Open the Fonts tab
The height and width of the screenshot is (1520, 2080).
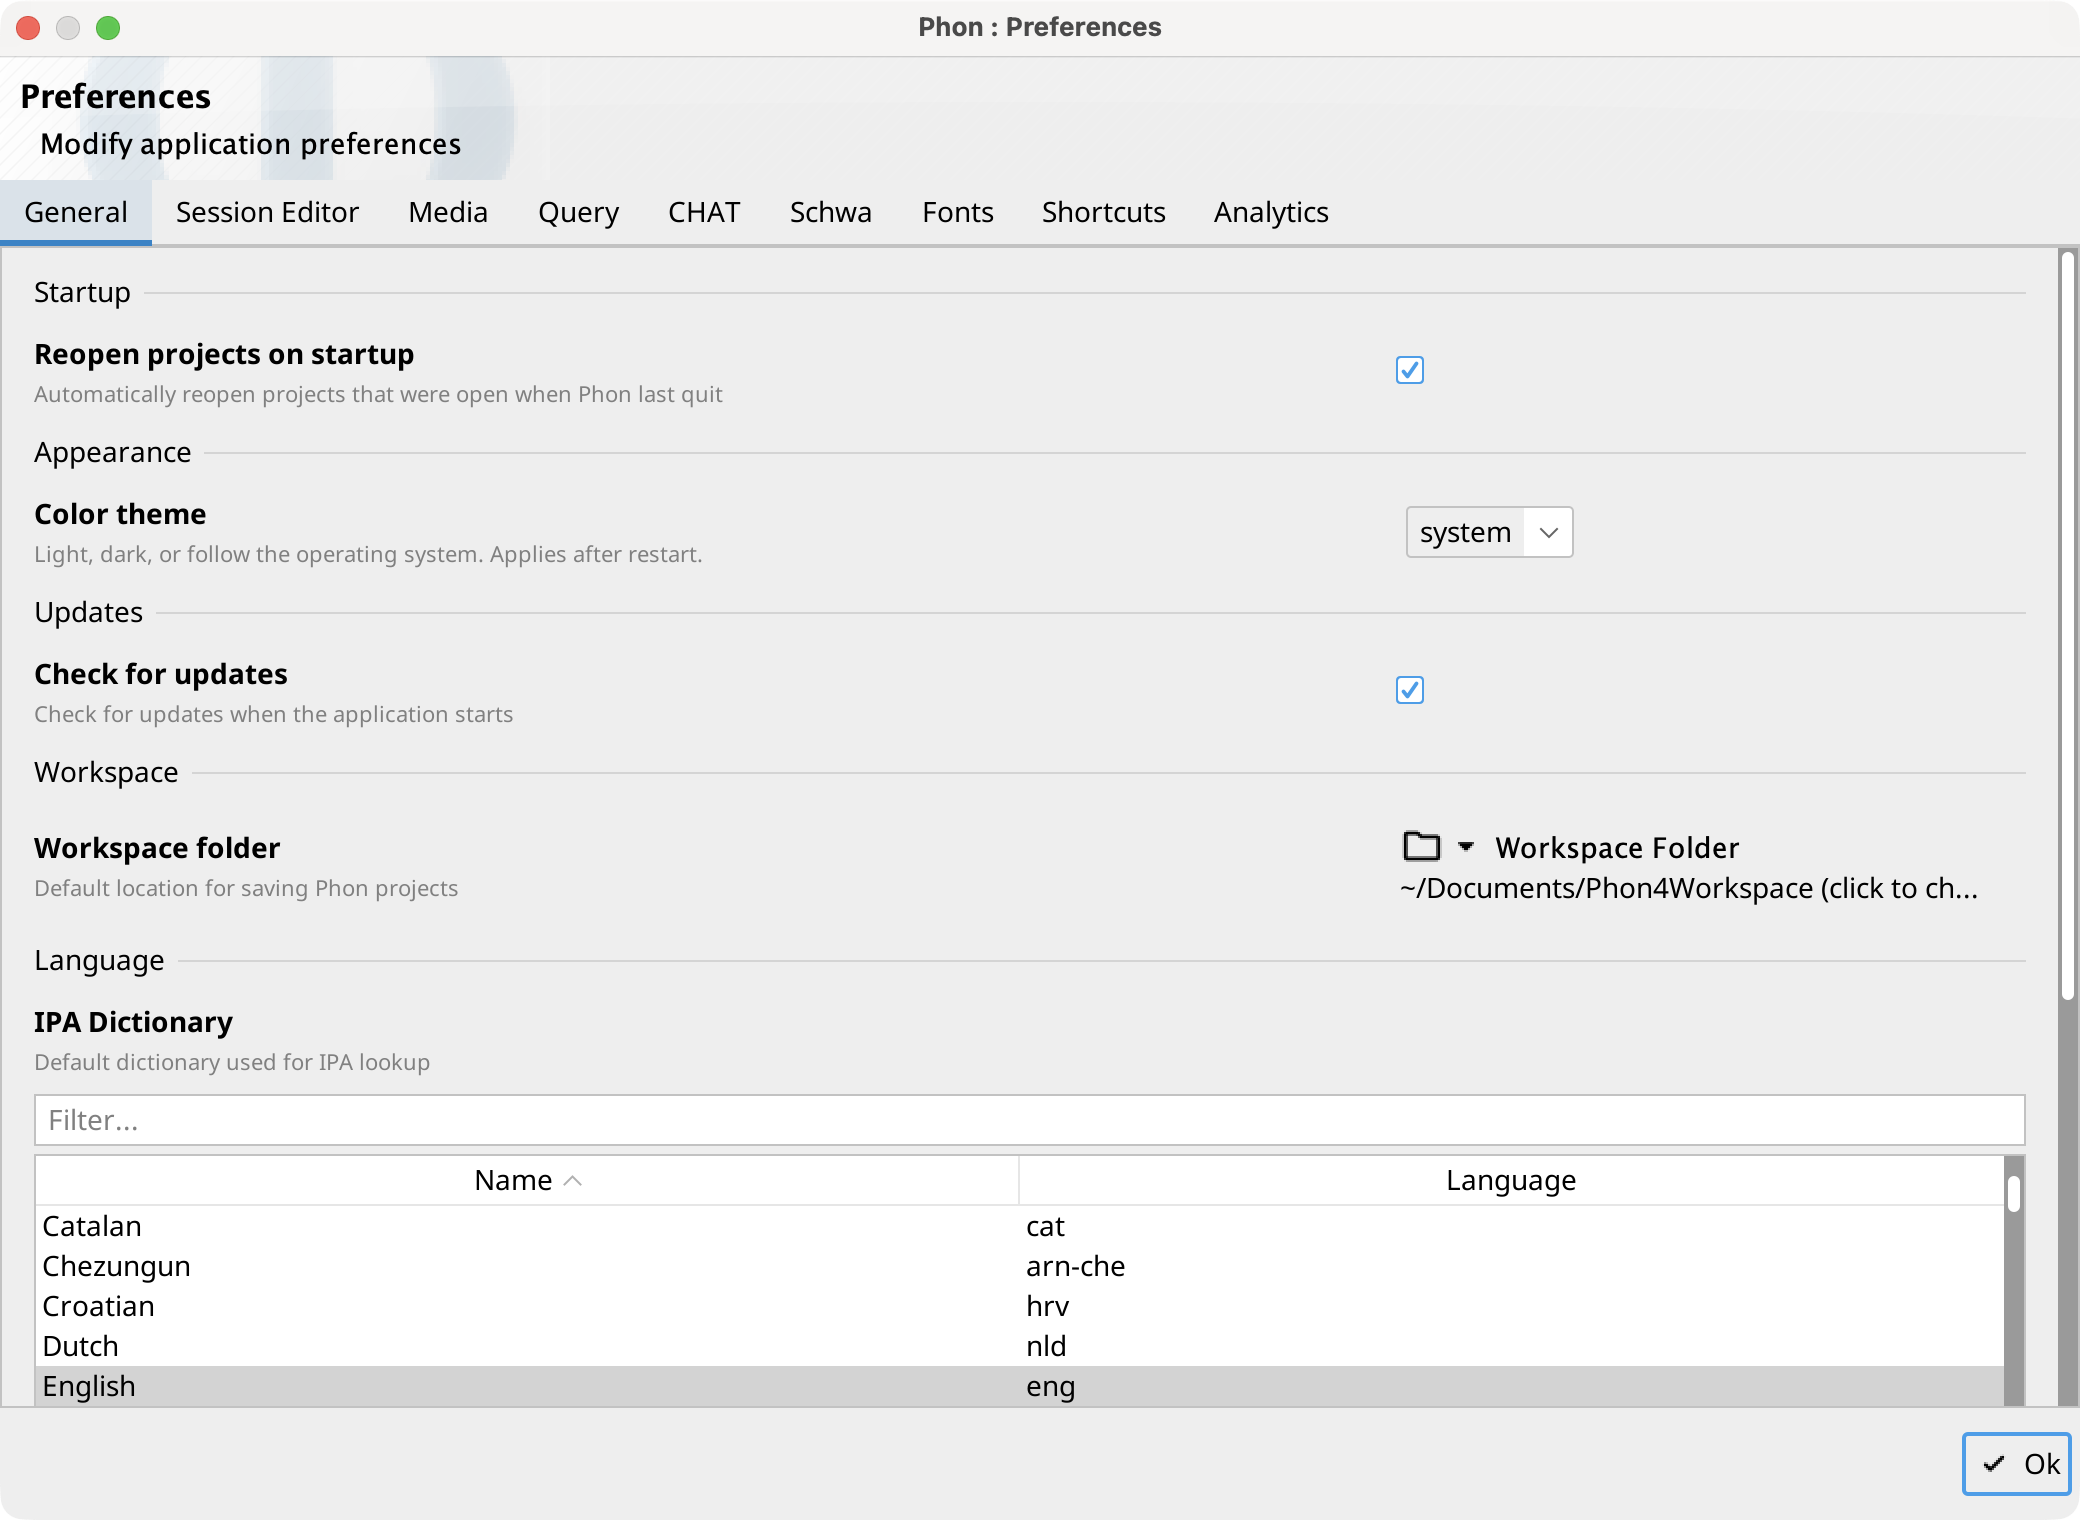click(x=957, y=212)
